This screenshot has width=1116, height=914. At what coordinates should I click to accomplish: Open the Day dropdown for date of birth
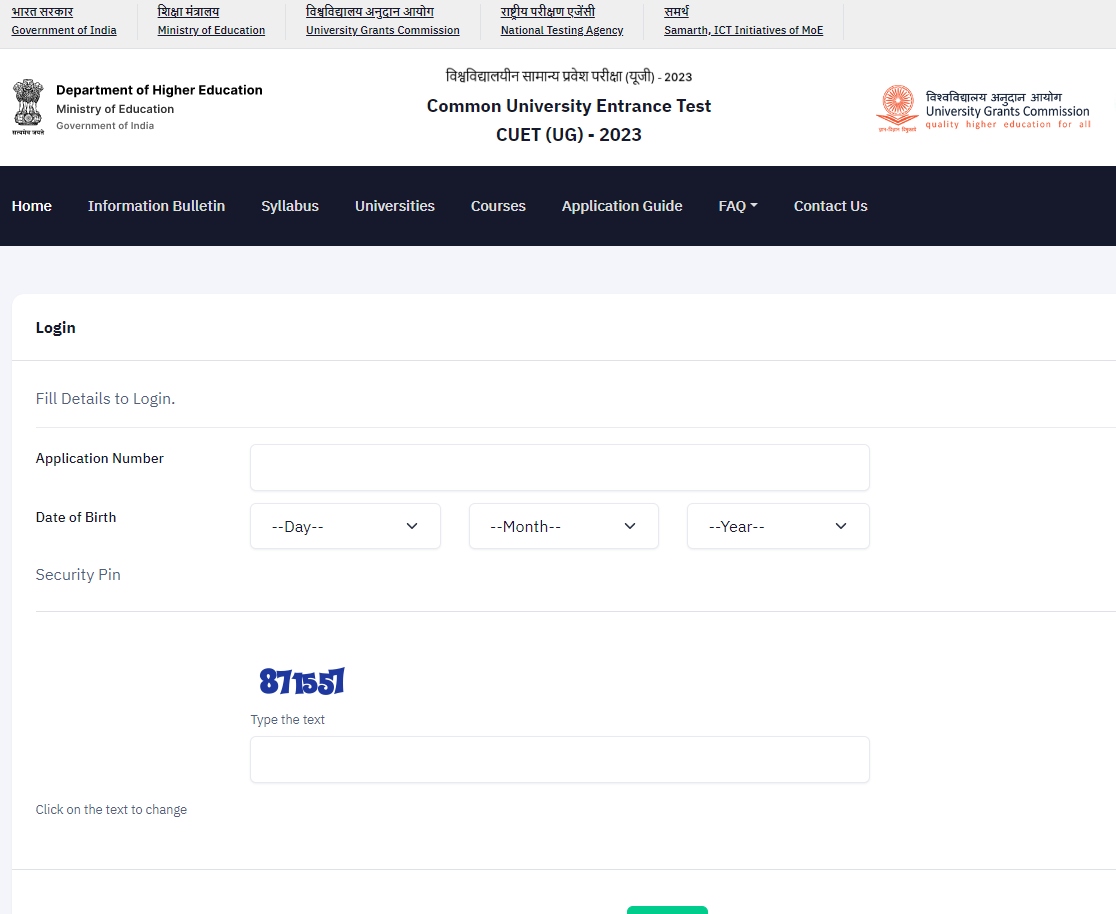[x=345, y=526]
